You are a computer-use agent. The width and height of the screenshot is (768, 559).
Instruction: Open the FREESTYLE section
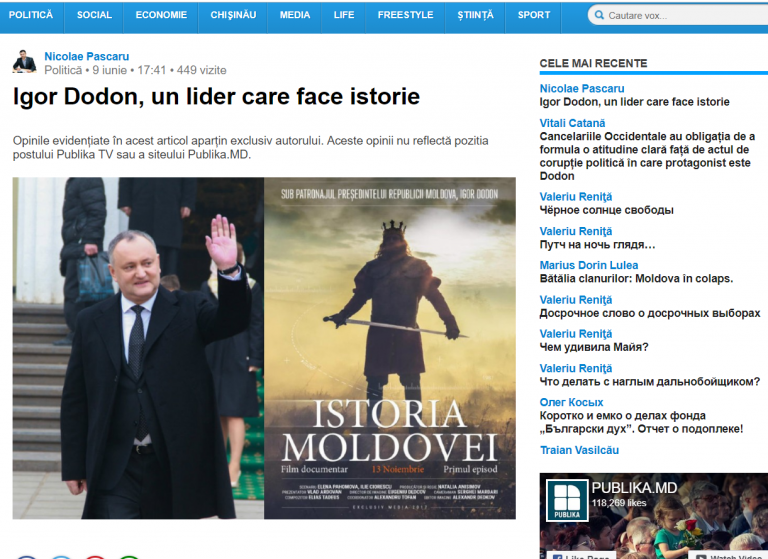(x=406, y=15)
